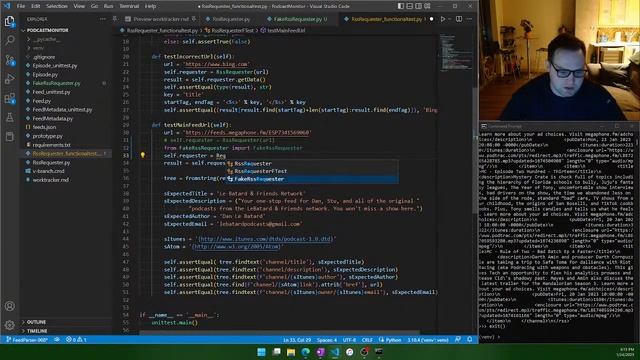The height and width of the screenshot is (360, 640).
Task: Open the Extensions view
Action: pyautogui.click(x=9, y=98)
